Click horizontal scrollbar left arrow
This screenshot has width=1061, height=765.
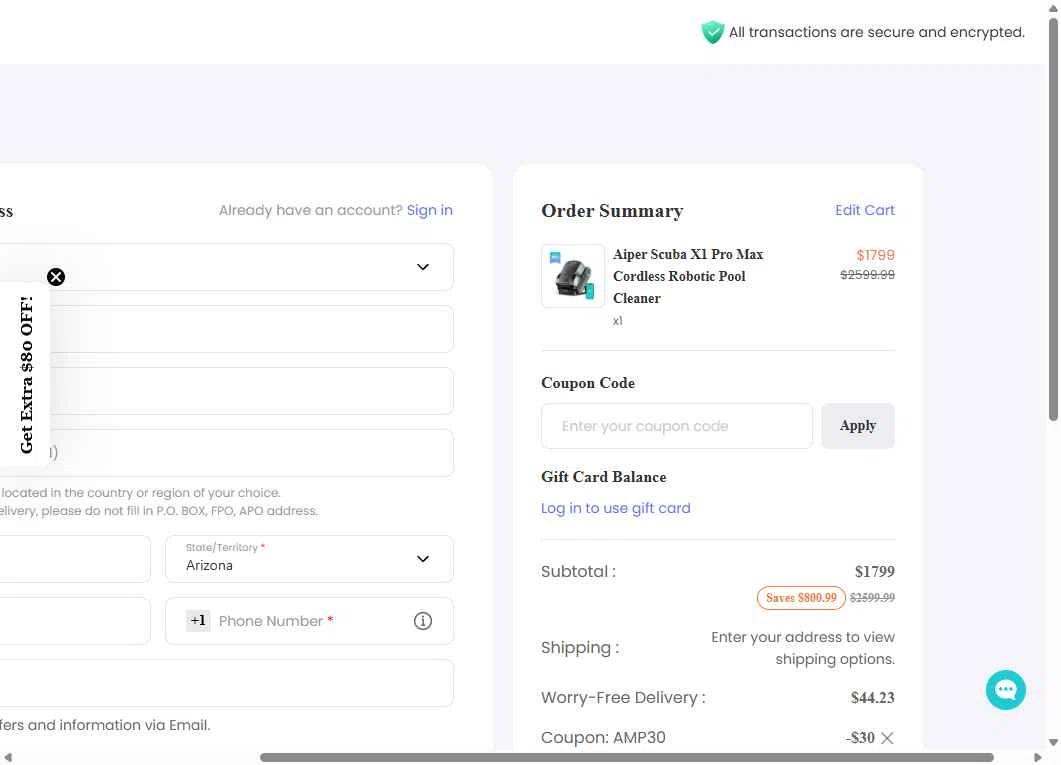[7, 758]
